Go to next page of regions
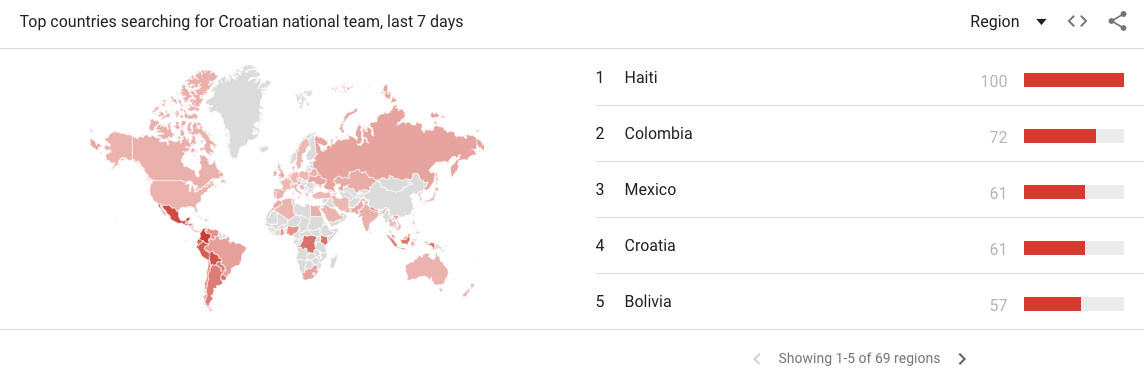This screenshot has width=1144, height=384. pyautogui.click(x=962, y=358)
